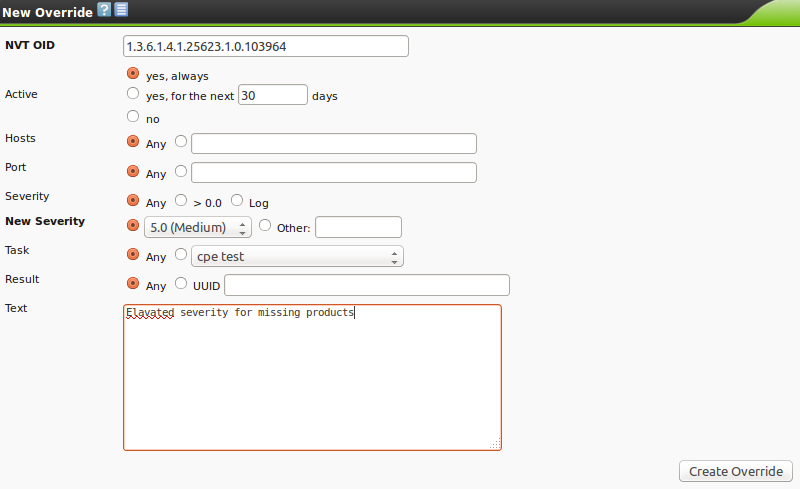This screenshot has height=489, width=800.
Task: Open the help icon beside New Override
Action: (x=104, y=9)
